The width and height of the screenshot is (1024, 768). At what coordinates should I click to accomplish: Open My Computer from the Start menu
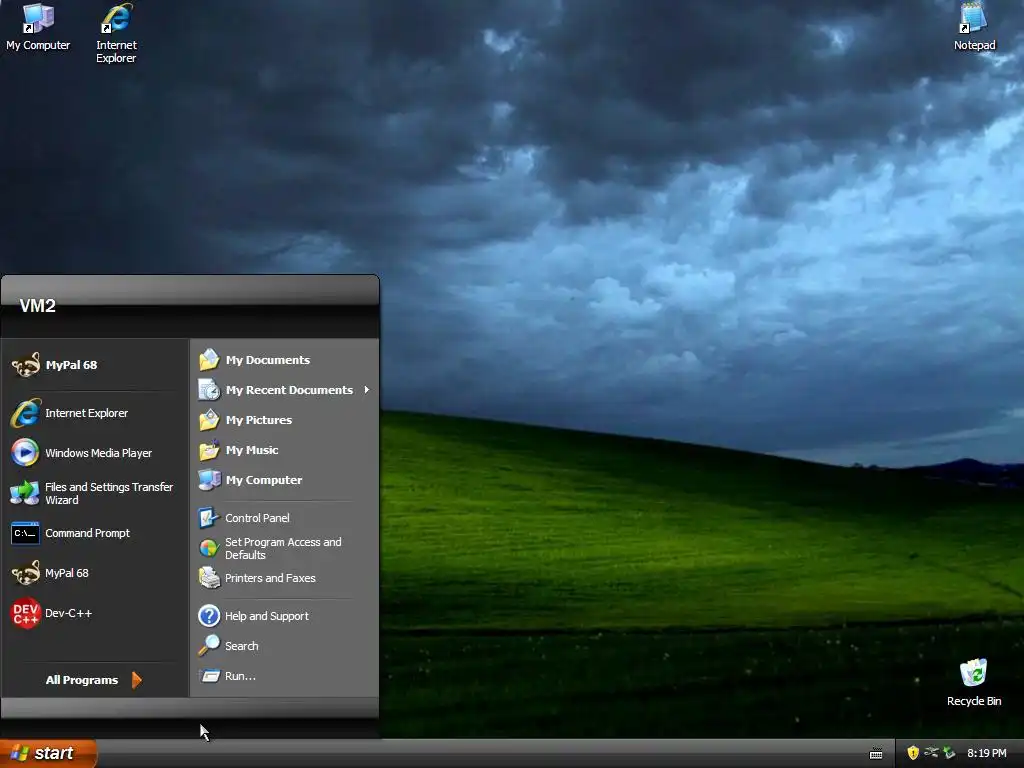pyautogui.click(x=284, y=480)
